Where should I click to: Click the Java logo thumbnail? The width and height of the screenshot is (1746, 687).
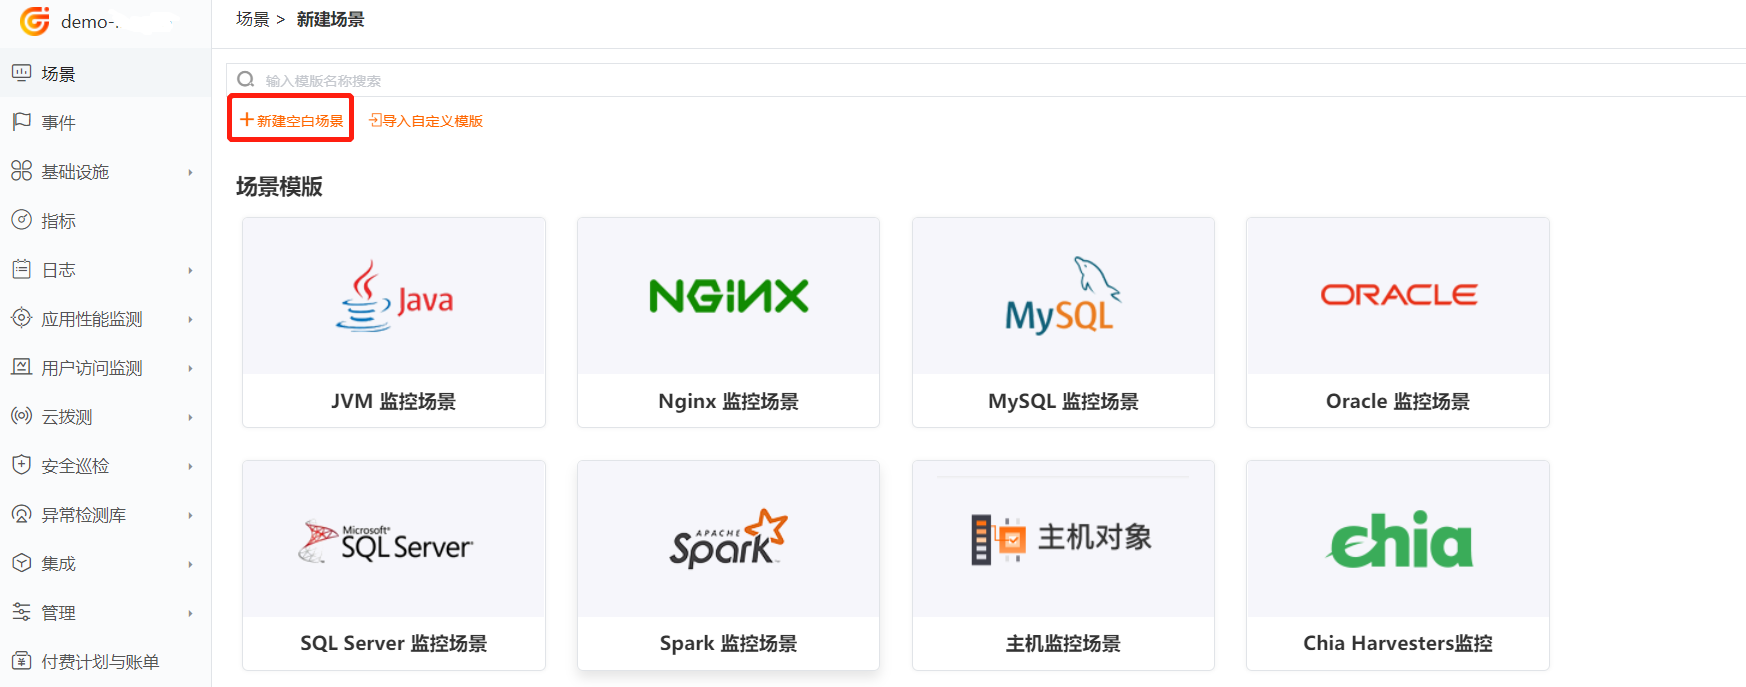click(394, 296)
